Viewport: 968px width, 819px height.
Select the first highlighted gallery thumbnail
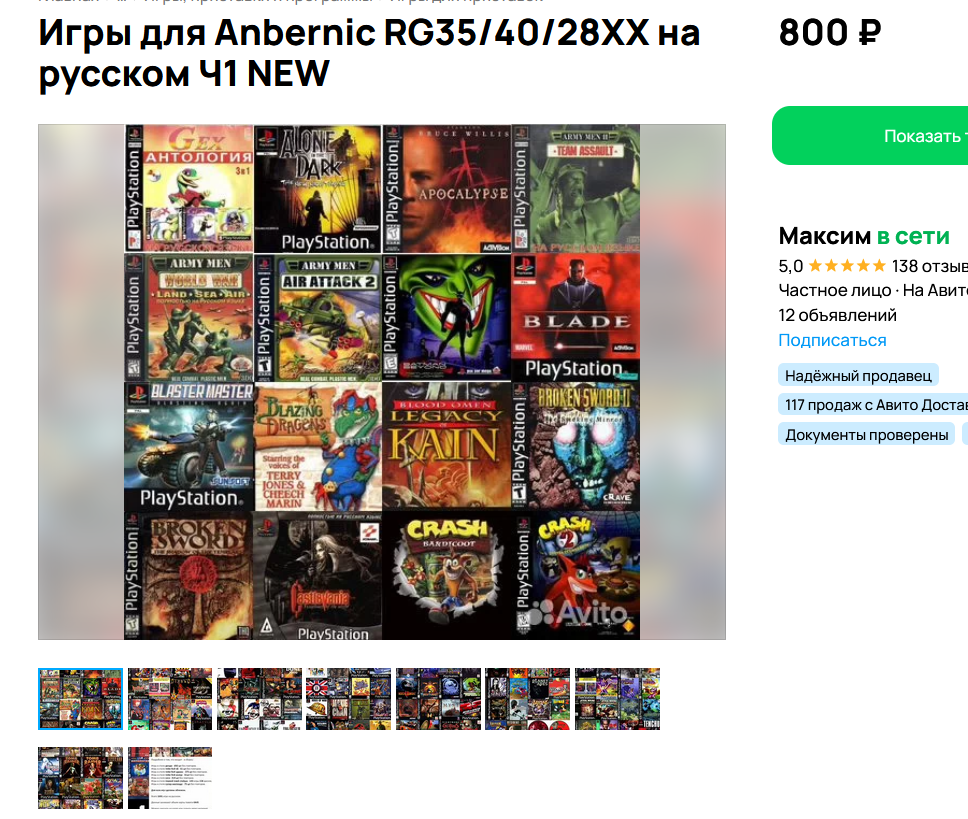pos(80,699)
